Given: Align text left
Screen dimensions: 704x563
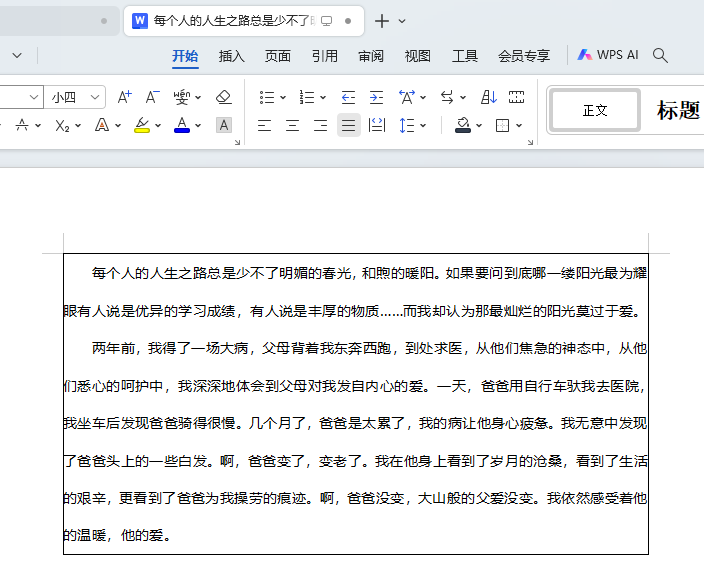Looking at the screenshot, I should (x=264, y=125).
